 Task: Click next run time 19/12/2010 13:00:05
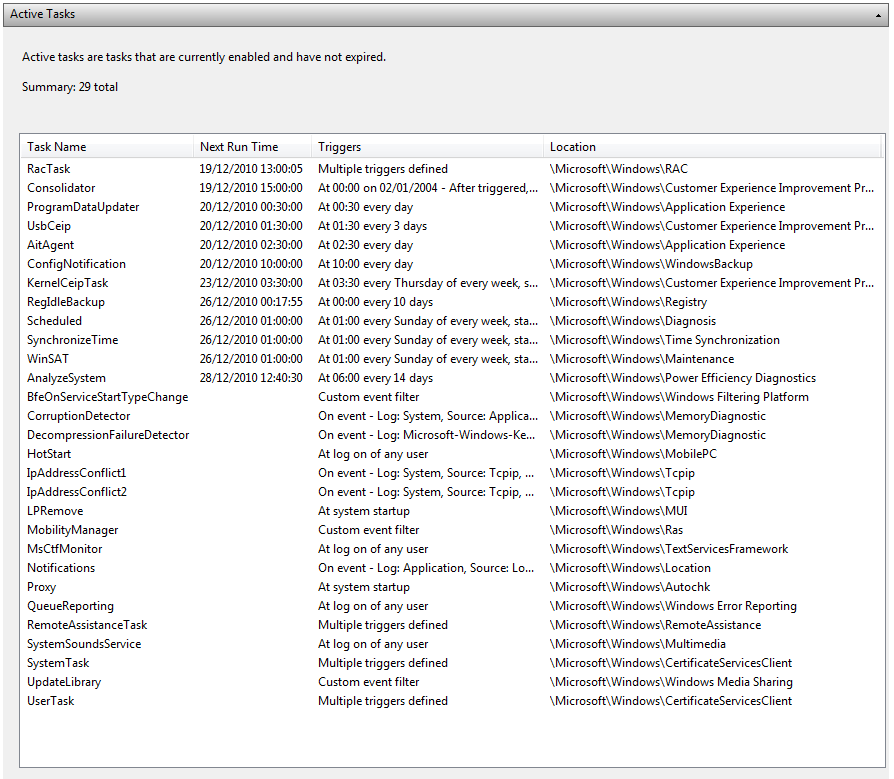[x=251, y=169]
